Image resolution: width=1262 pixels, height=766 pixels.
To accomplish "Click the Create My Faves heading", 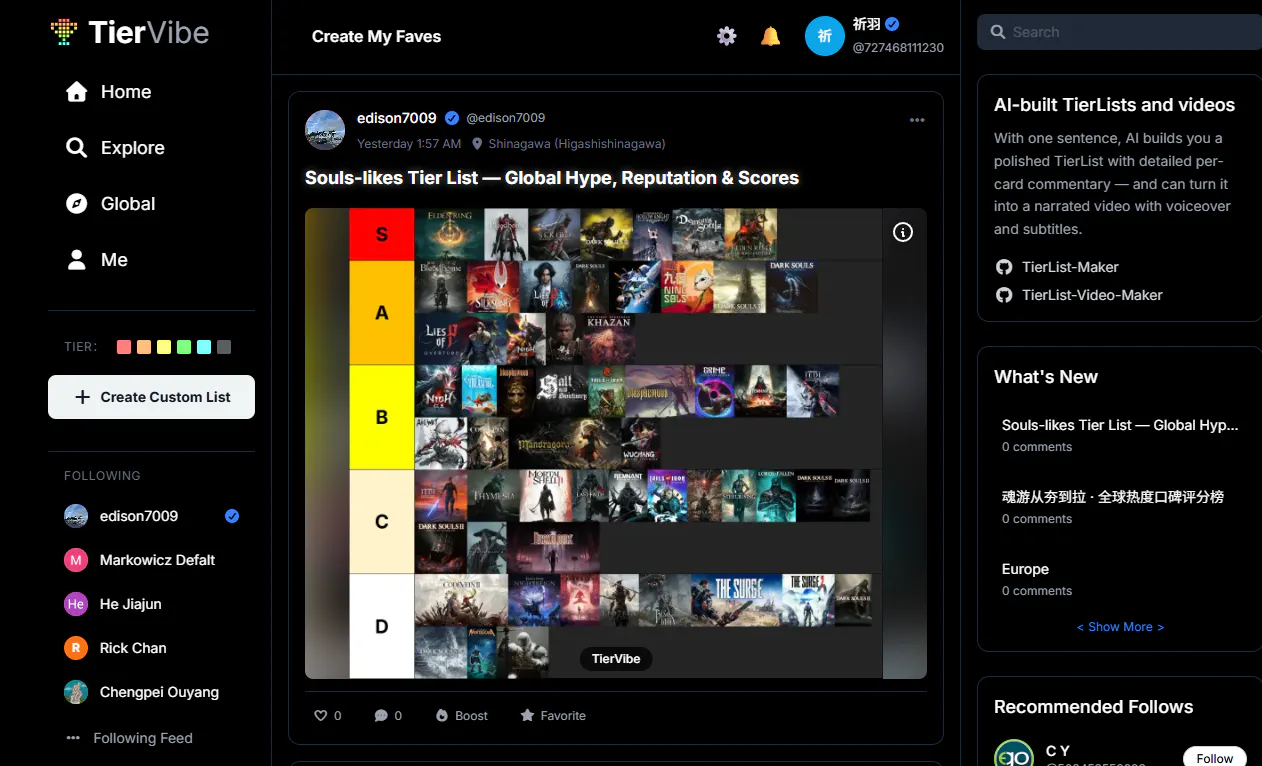I will click(376, 36).
